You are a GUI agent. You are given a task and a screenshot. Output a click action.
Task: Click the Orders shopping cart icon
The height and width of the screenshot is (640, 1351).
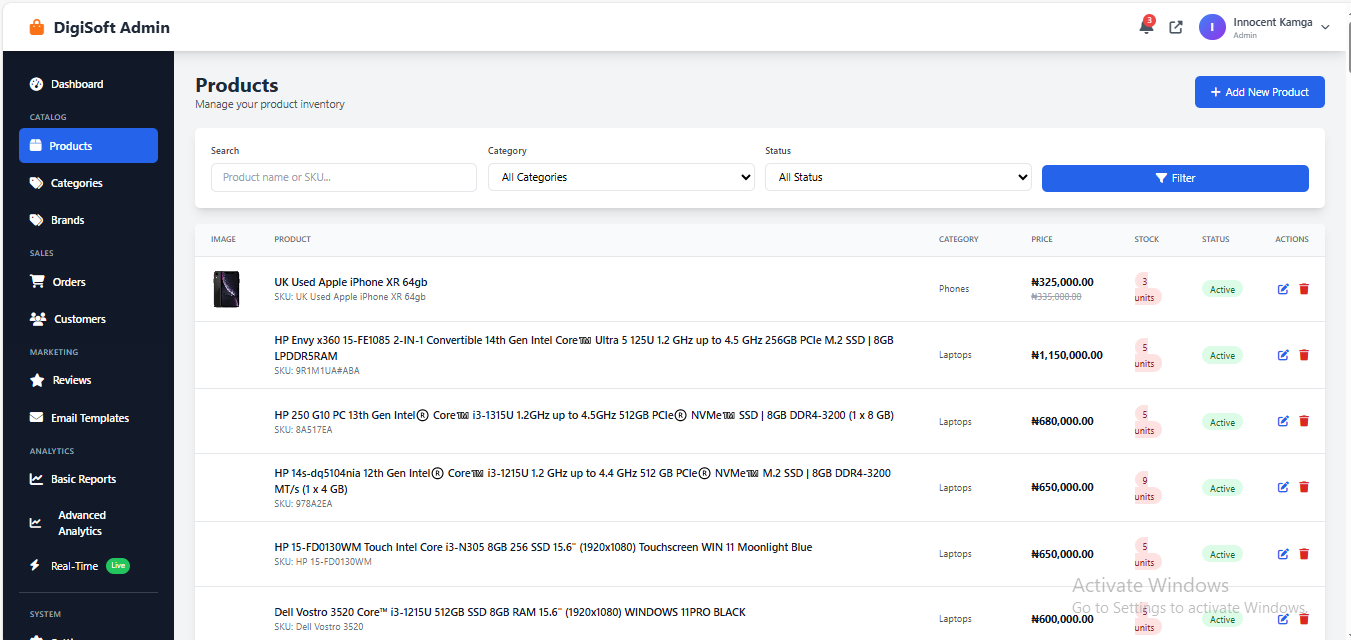(38, 282)
